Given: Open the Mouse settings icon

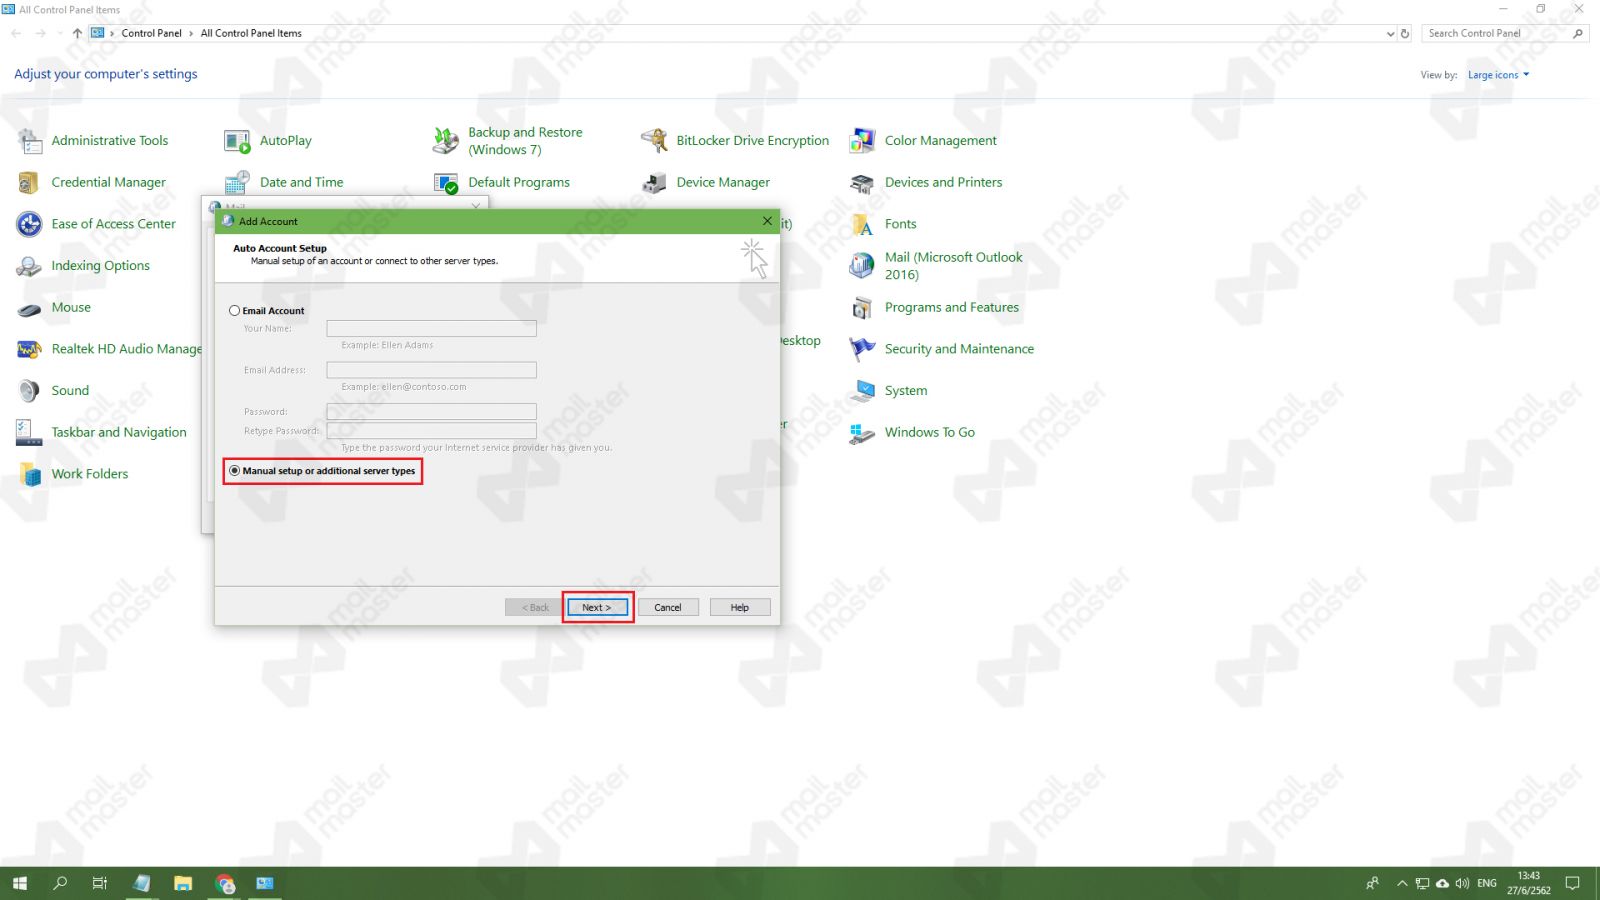Looking at the screenshot, I should coord(30,308).
